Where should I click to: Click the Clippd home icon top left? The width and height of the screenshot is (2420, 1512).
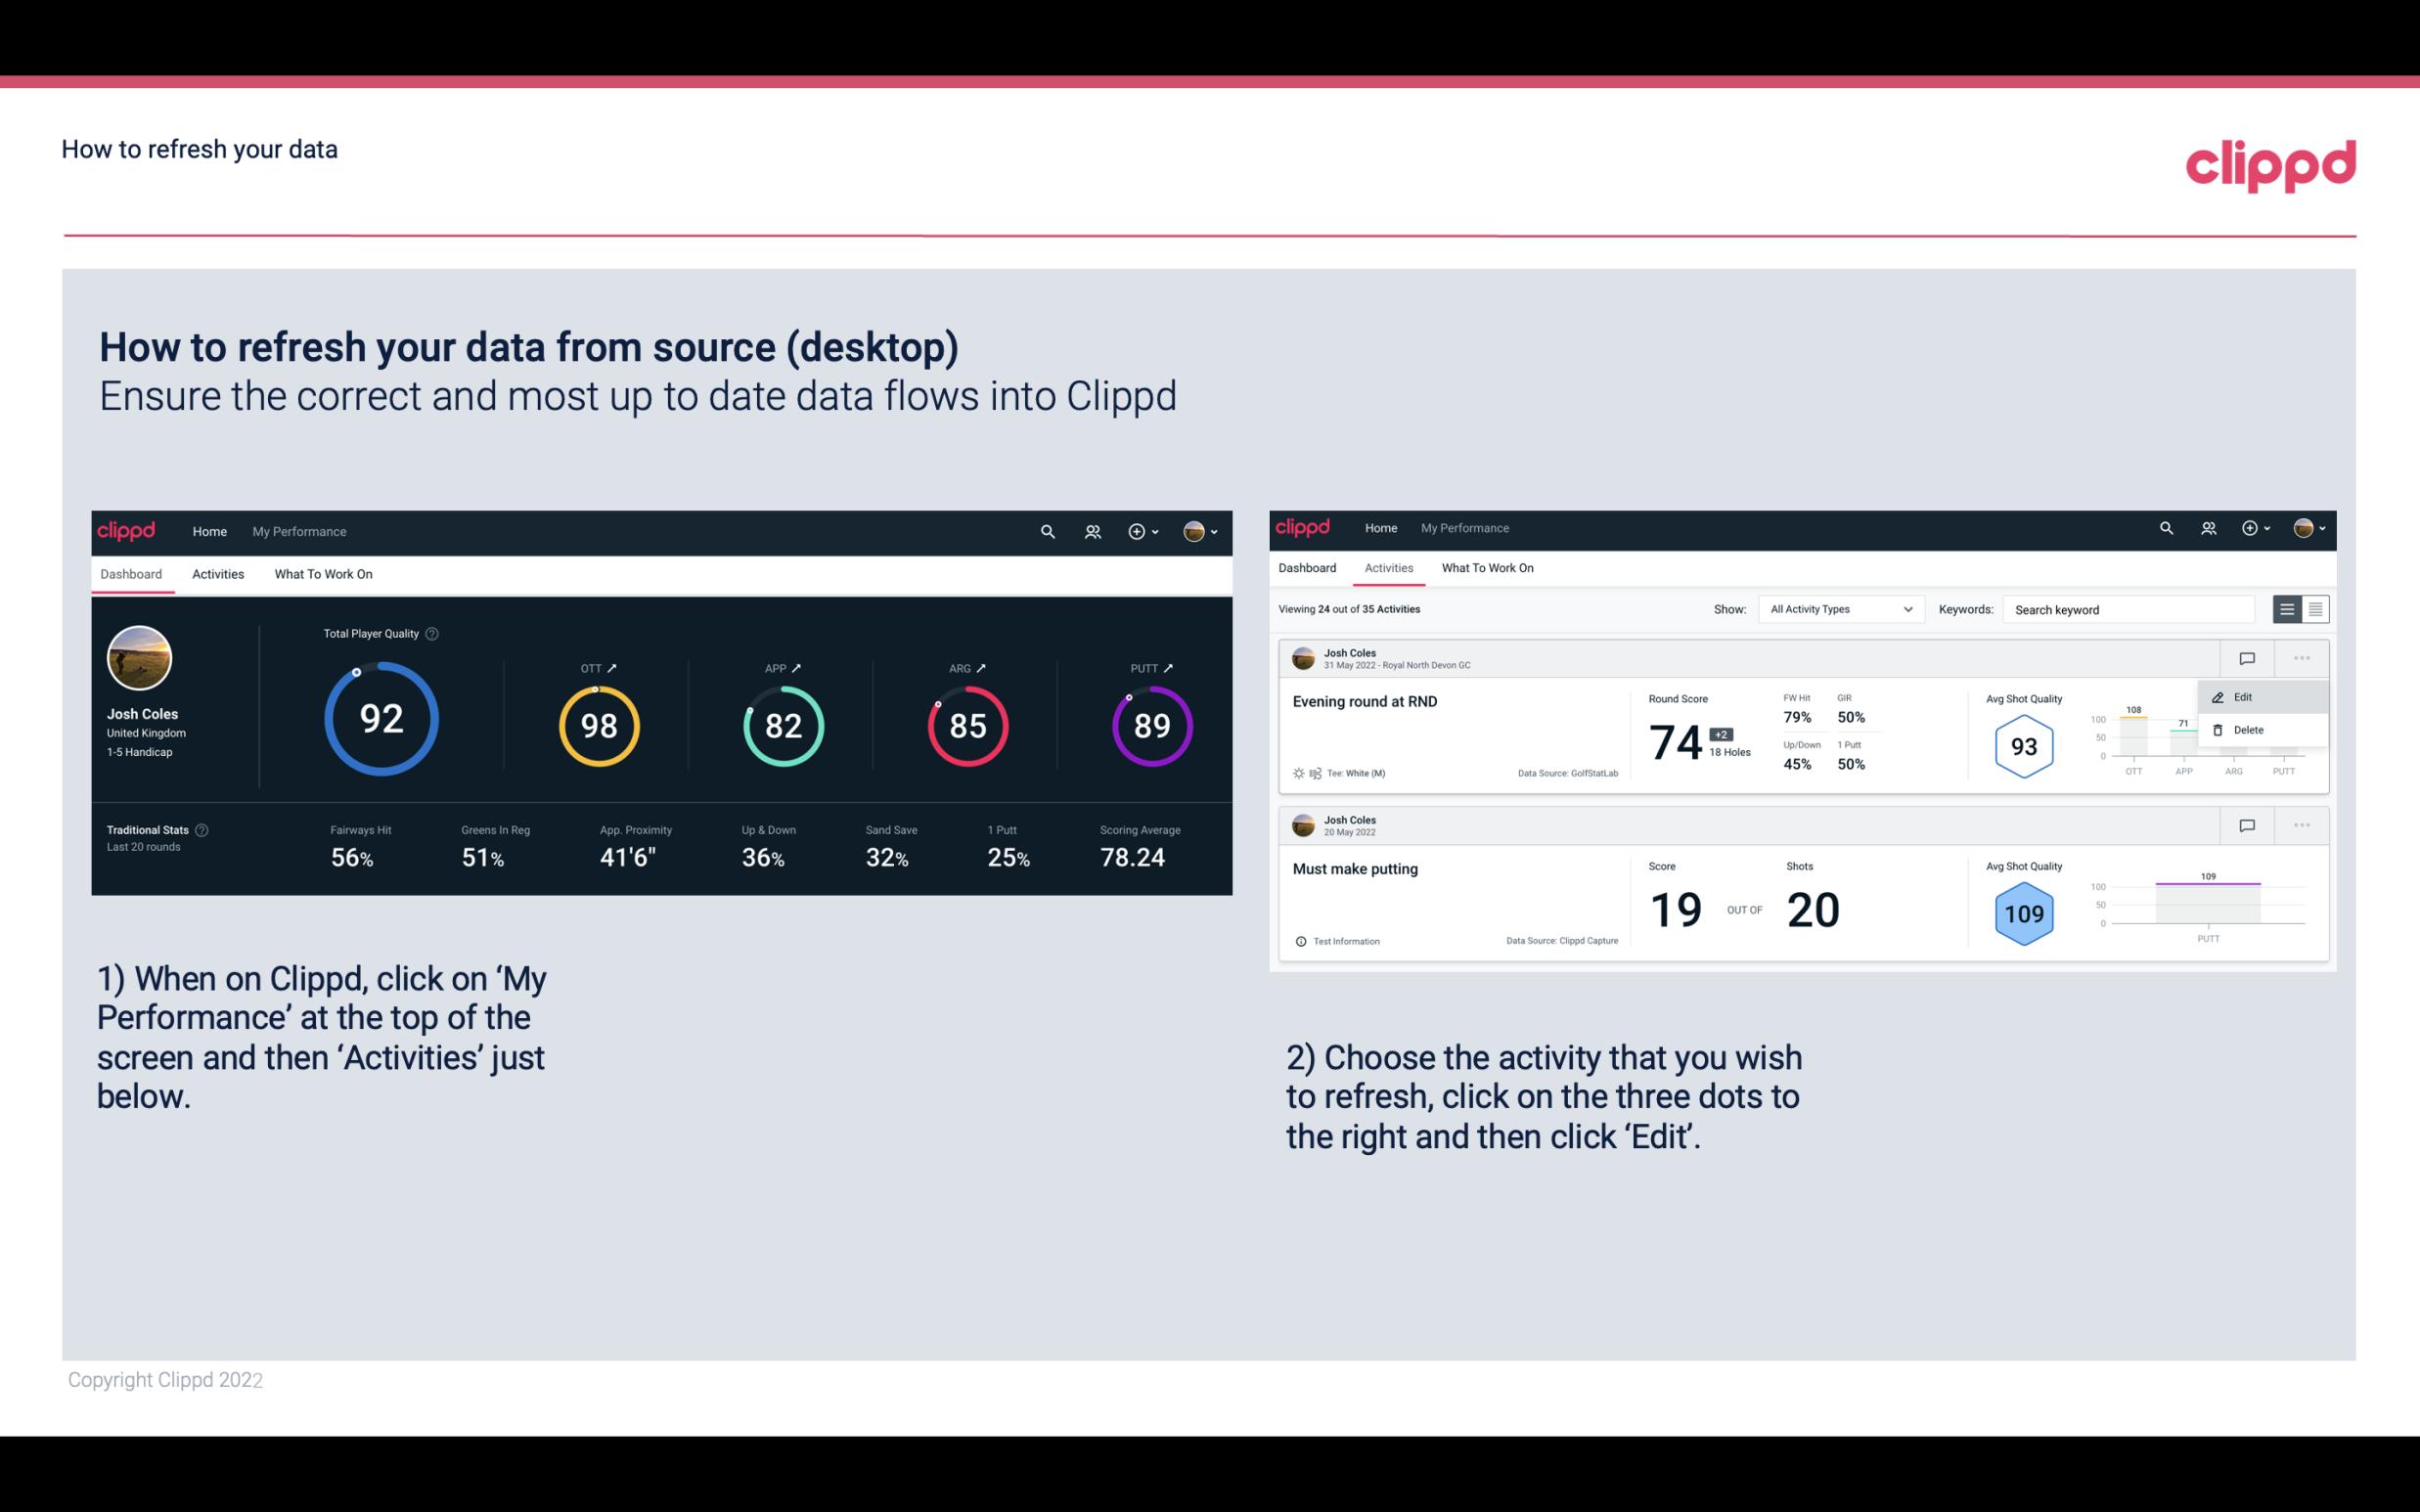coord(127,531)
